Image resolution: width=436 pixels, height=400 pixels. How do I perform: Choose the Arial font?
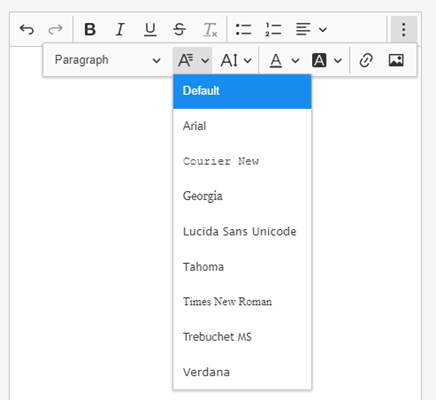coord(242,126)
